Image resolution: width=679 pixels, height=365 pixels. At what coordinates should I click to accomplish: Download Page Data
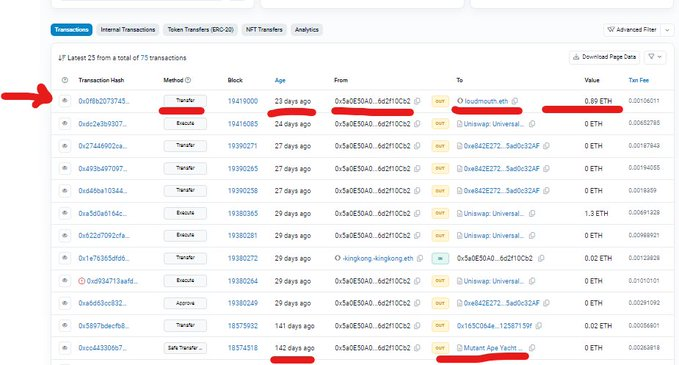click(605, 57)
